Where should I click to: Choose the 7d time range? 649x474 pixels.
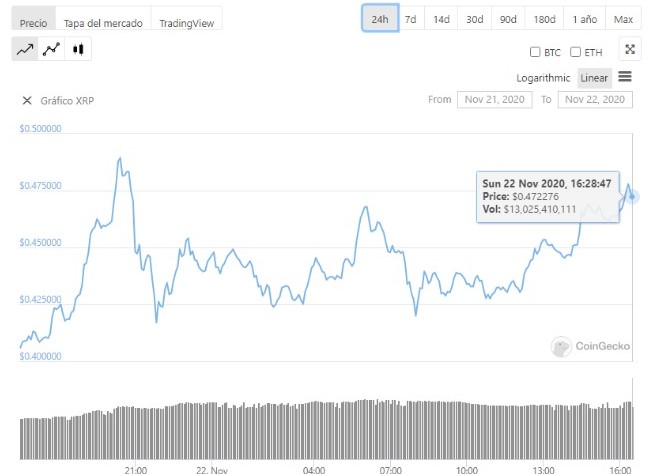point(411,19)
